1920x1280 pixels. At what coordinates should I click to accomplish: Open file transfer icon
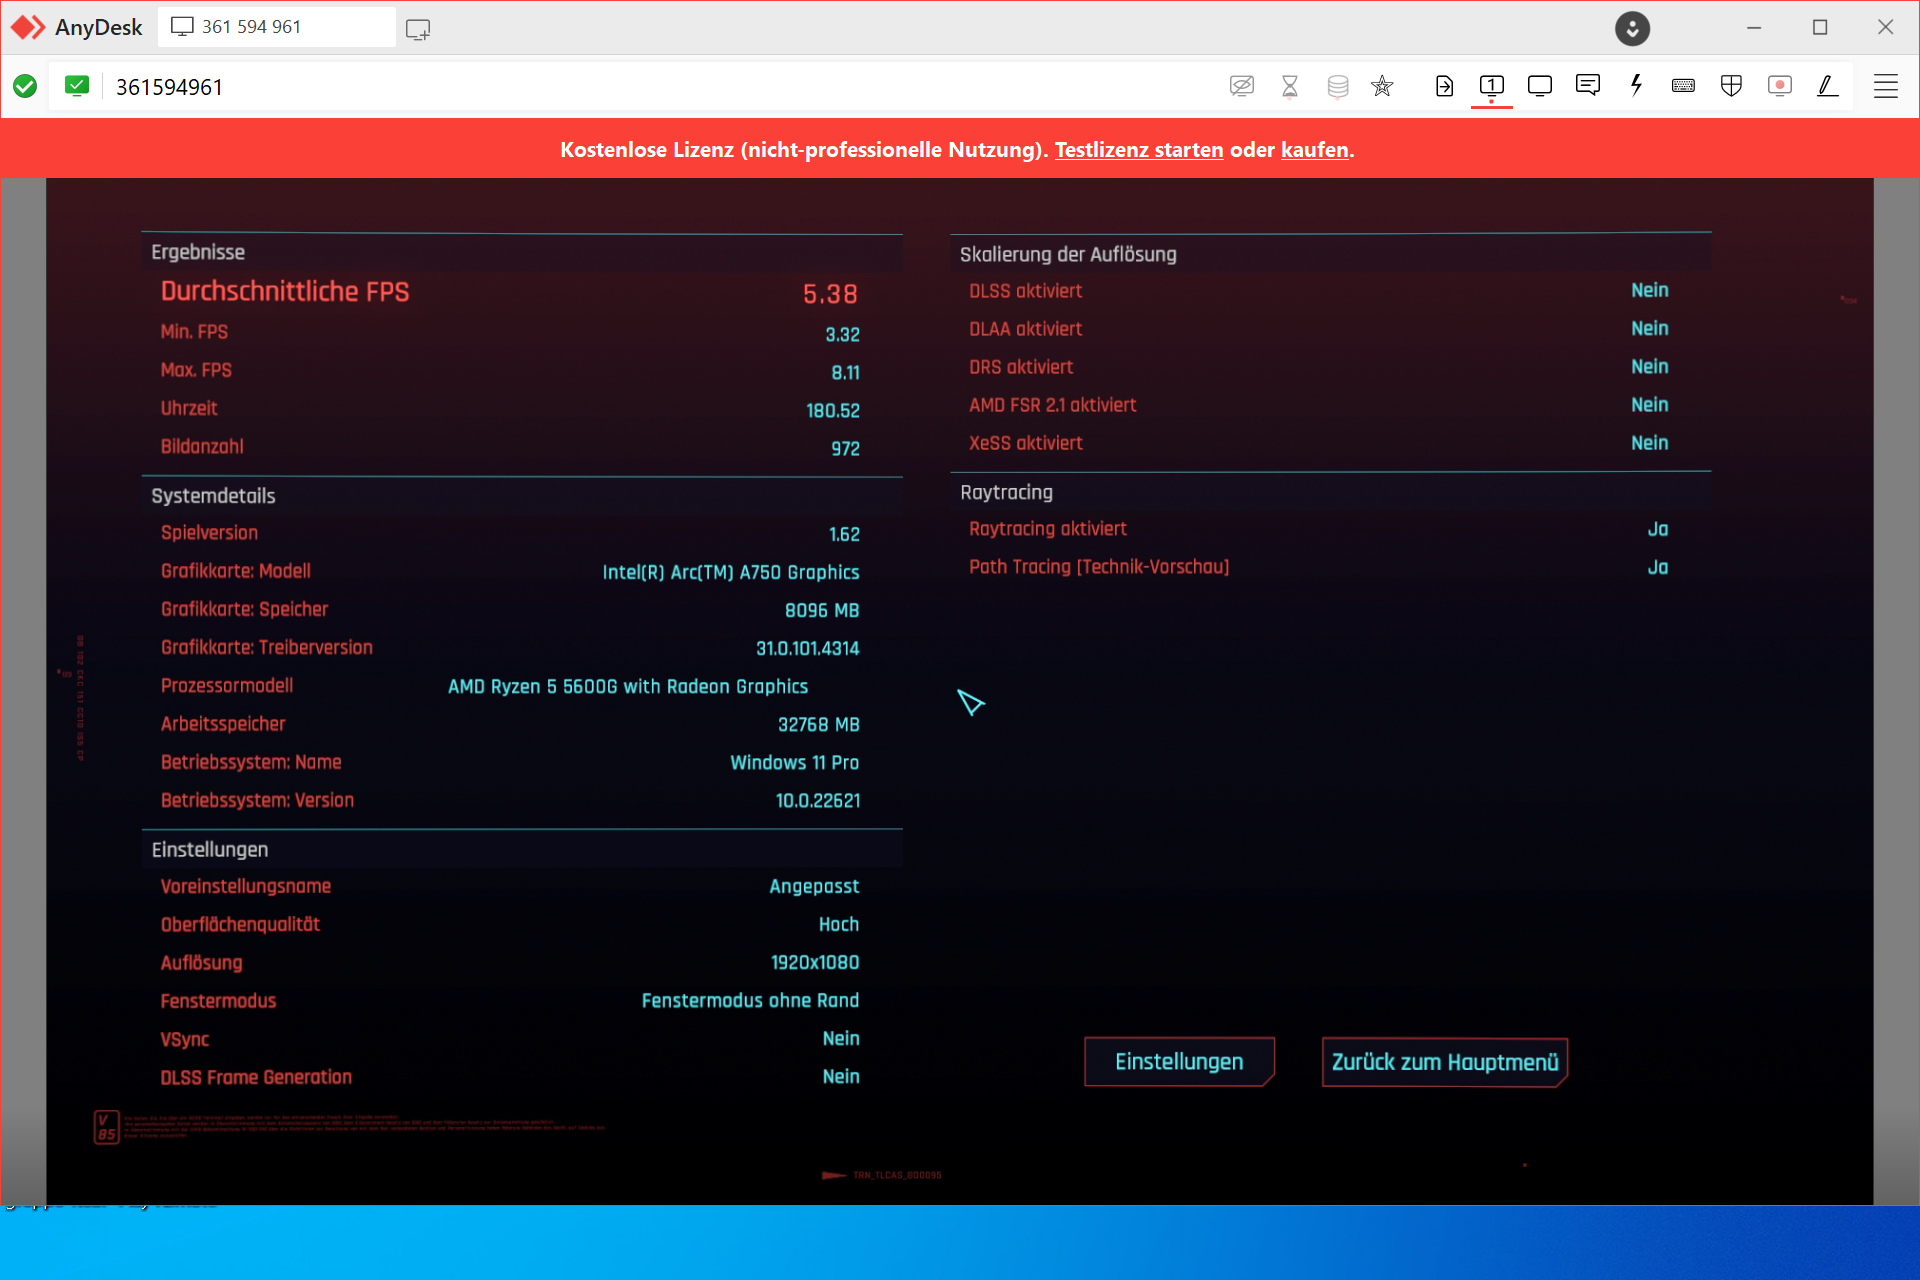pos(1443,86)
